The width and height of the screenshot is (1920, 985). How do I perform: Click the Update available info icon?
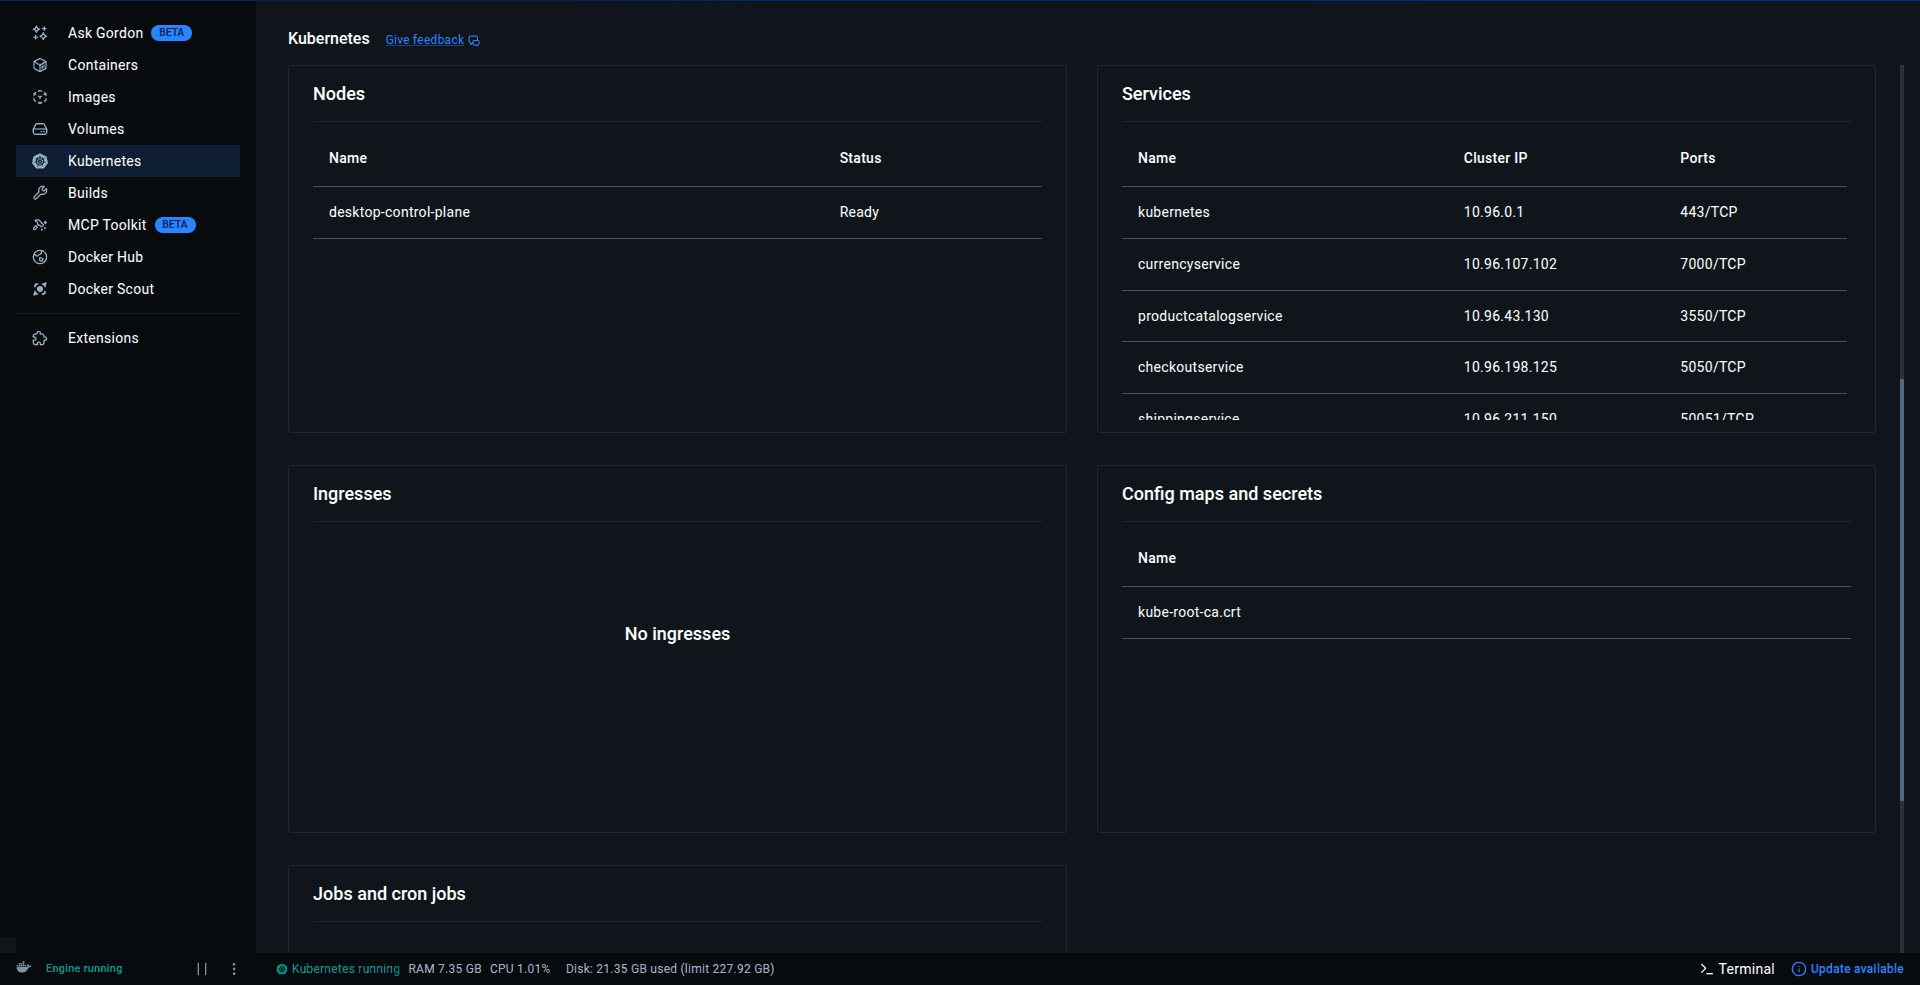point(1799,969)
